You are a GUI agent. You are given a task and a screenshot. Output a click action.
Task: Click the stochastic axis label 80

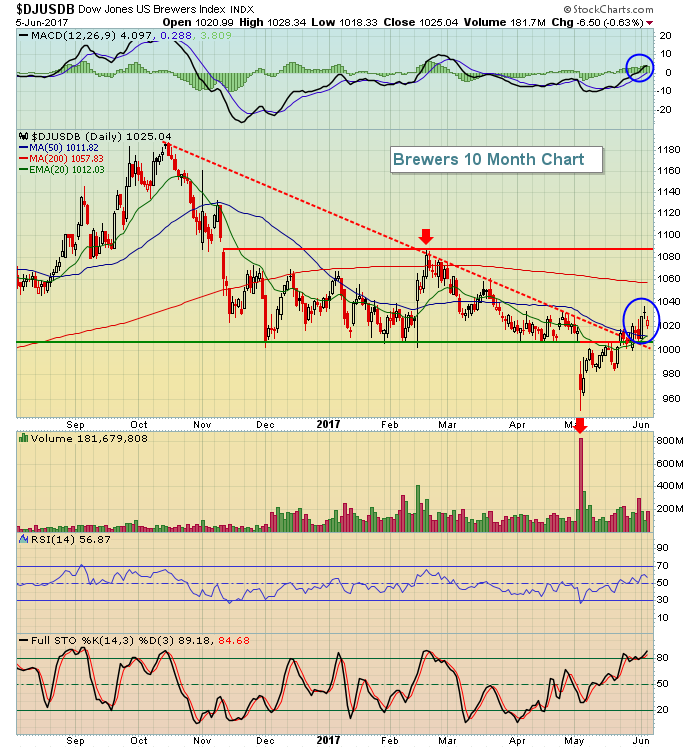click(663, 658)
